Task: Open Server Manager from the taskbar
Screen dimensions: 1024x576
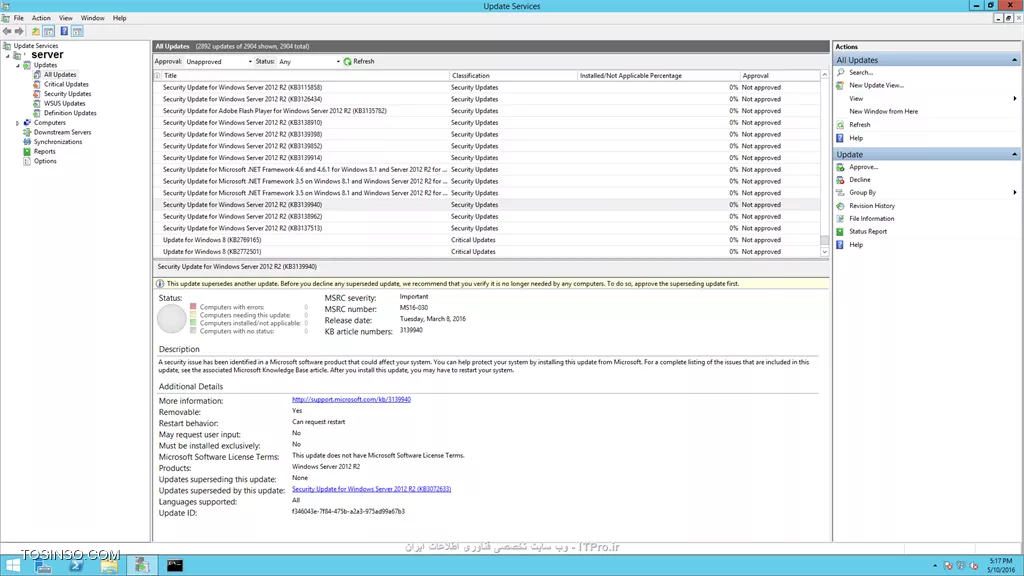Action: 43,566
